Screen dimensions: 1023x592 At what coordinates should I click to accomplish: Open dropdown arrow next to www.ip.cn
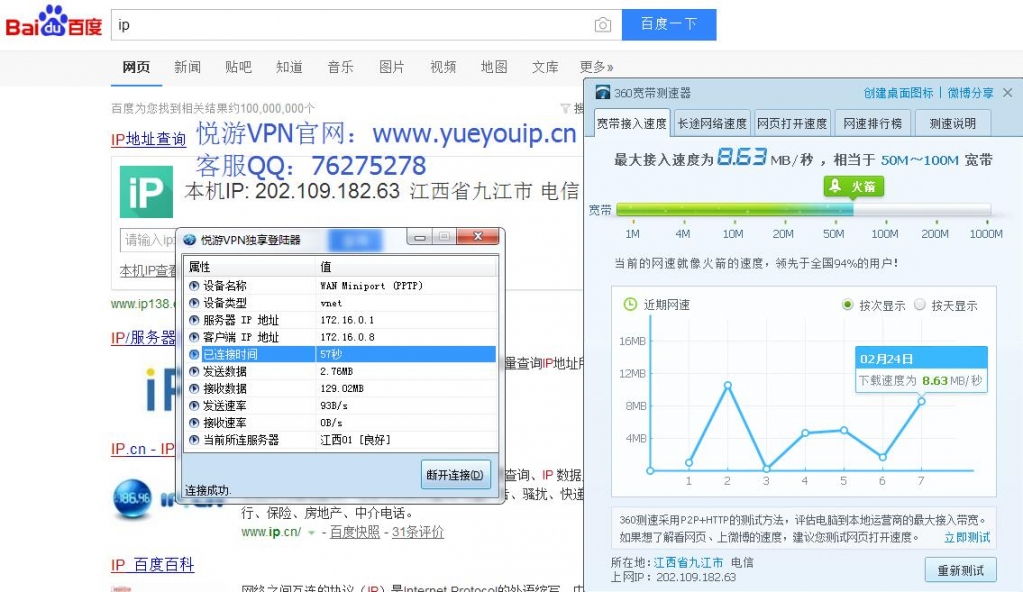[x=311, y=533]
